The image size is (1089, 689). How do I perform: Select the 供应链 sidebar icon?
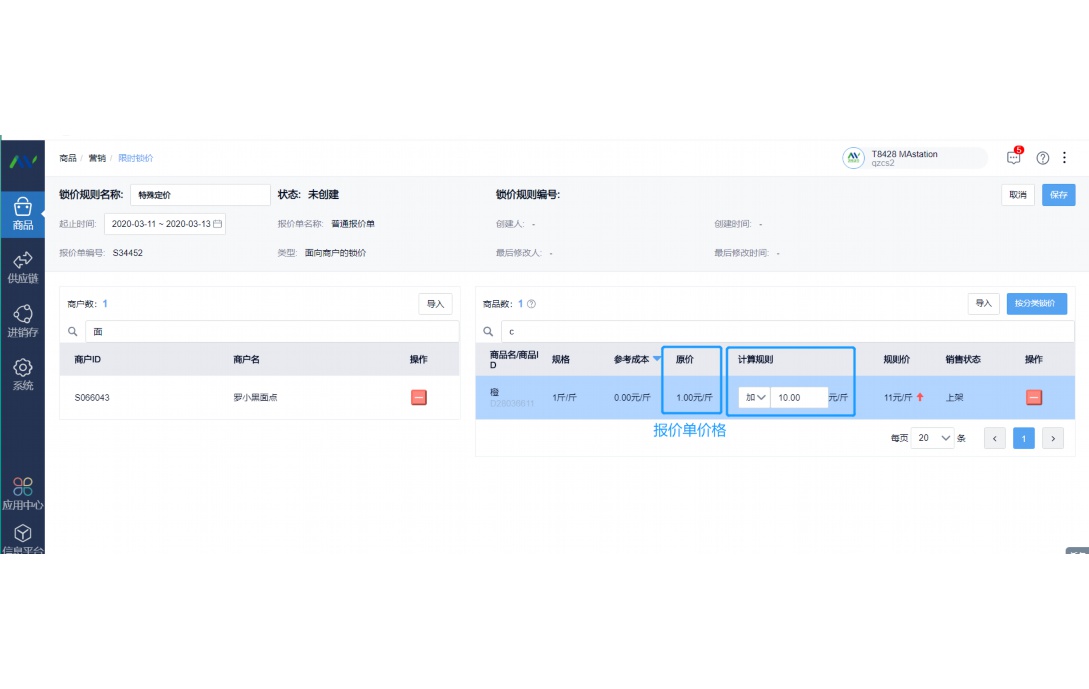tap(23, 263)
